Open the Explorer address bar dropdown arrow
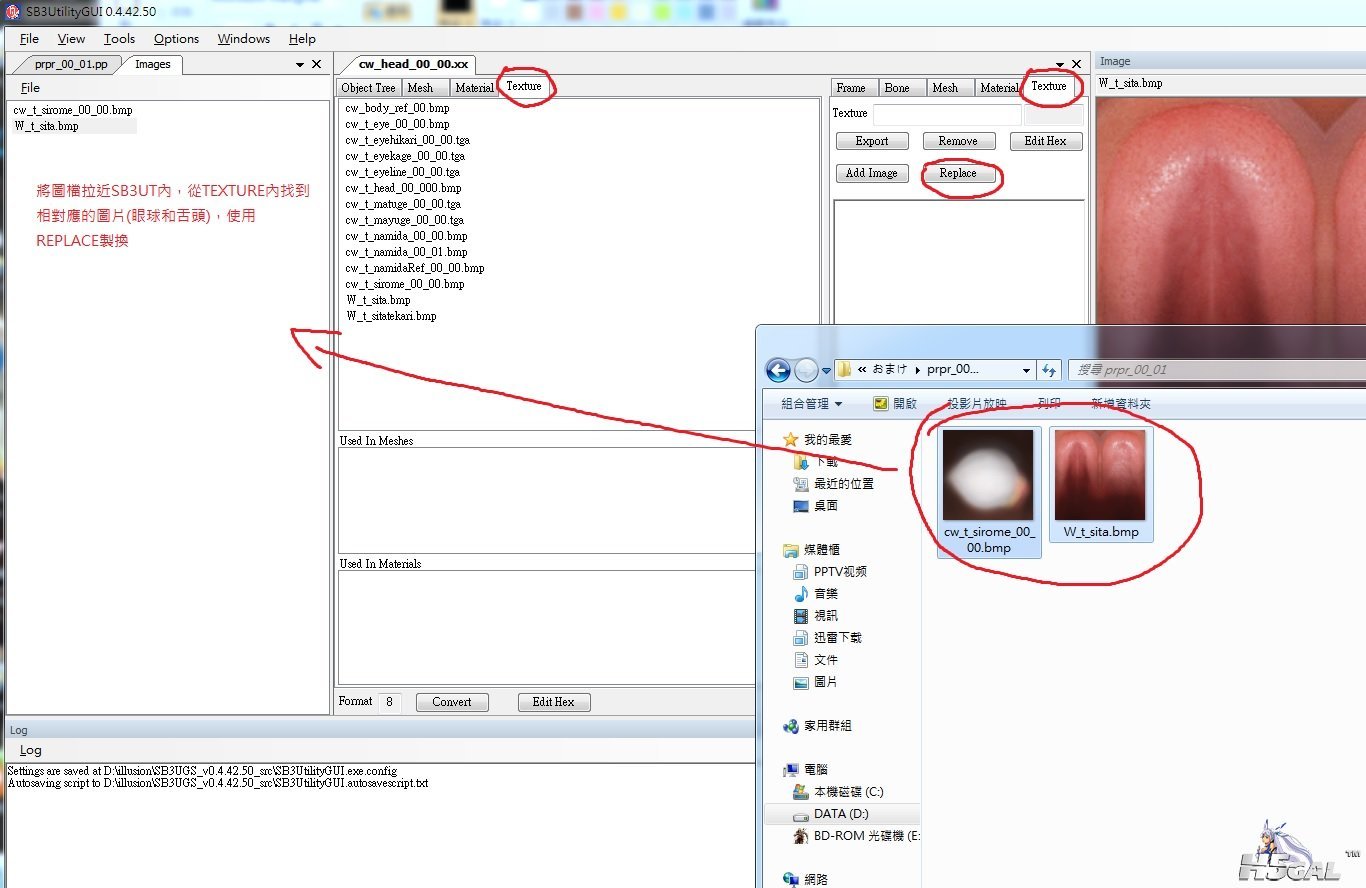This screenshot has width=1366, height=888. [x=1026, y=370]
